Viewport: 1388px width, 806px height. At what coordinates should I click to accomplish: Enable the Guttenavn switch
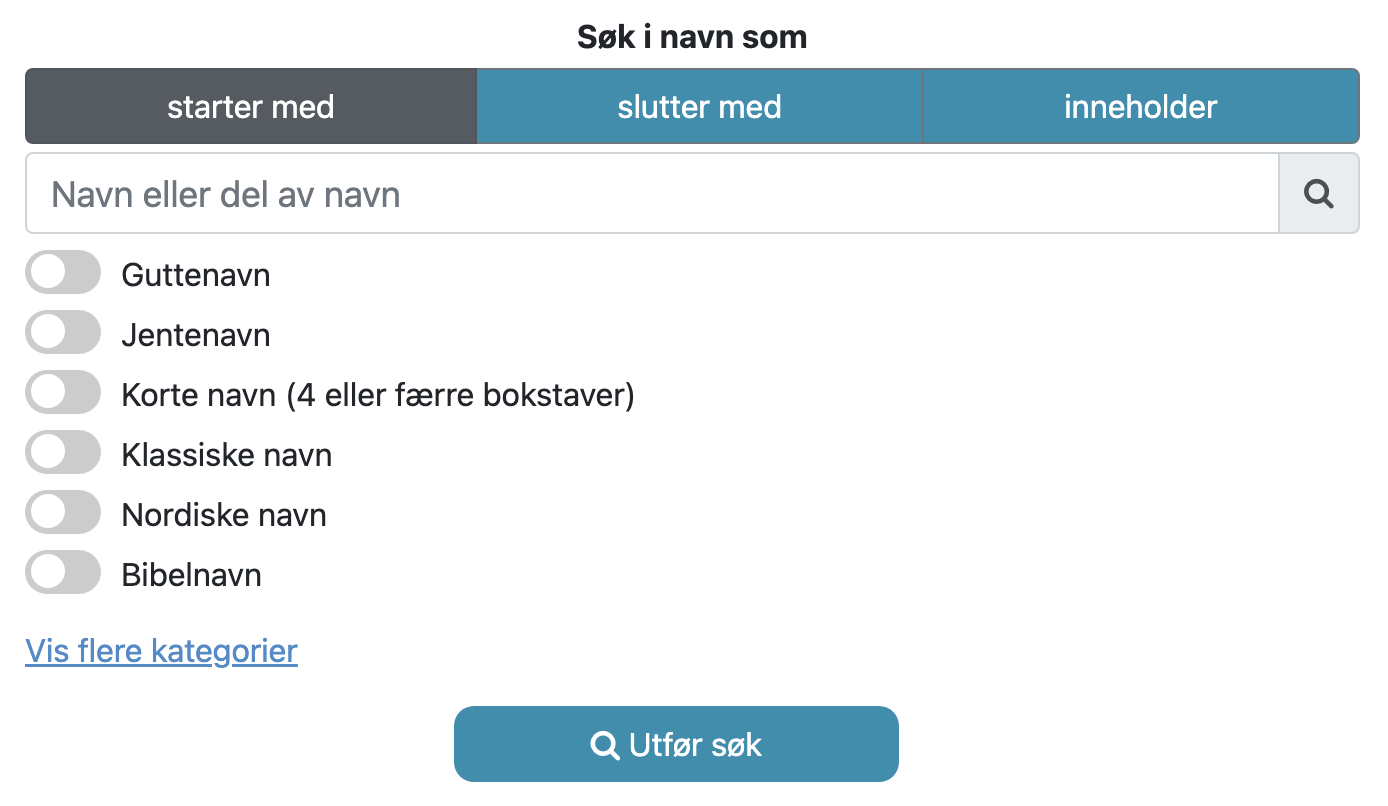click(x=63, y=272)
